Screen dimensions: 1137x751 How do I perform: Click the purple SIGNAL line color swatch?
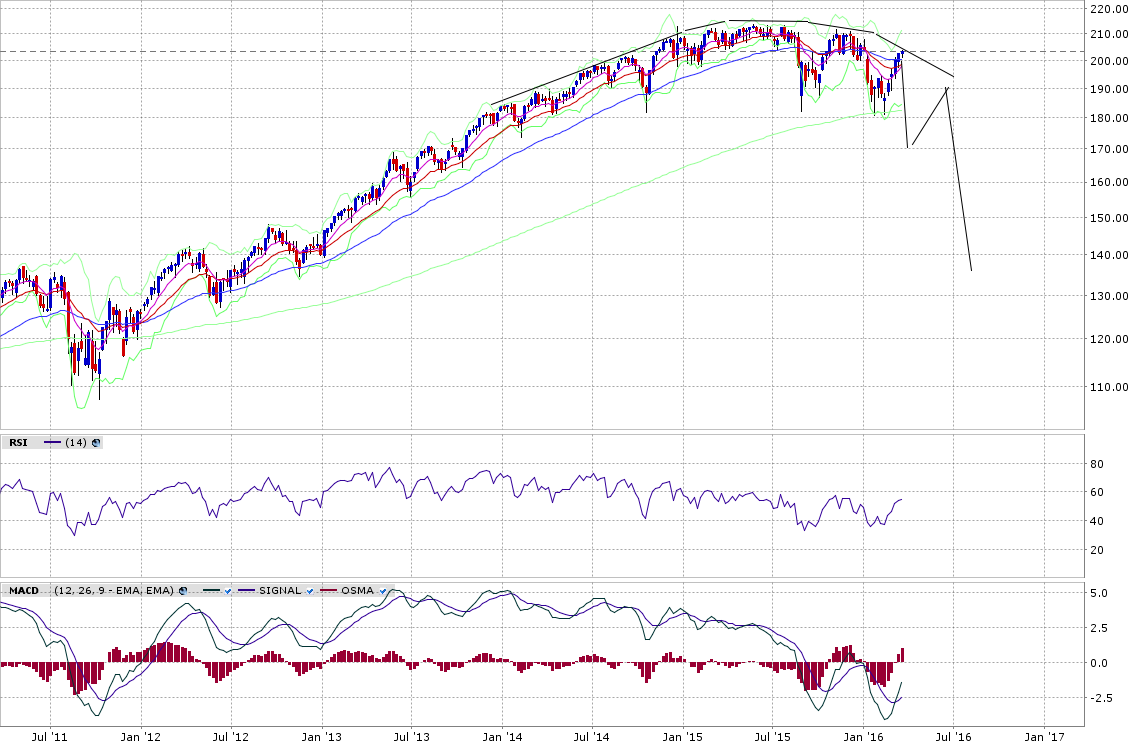[247, 590]
